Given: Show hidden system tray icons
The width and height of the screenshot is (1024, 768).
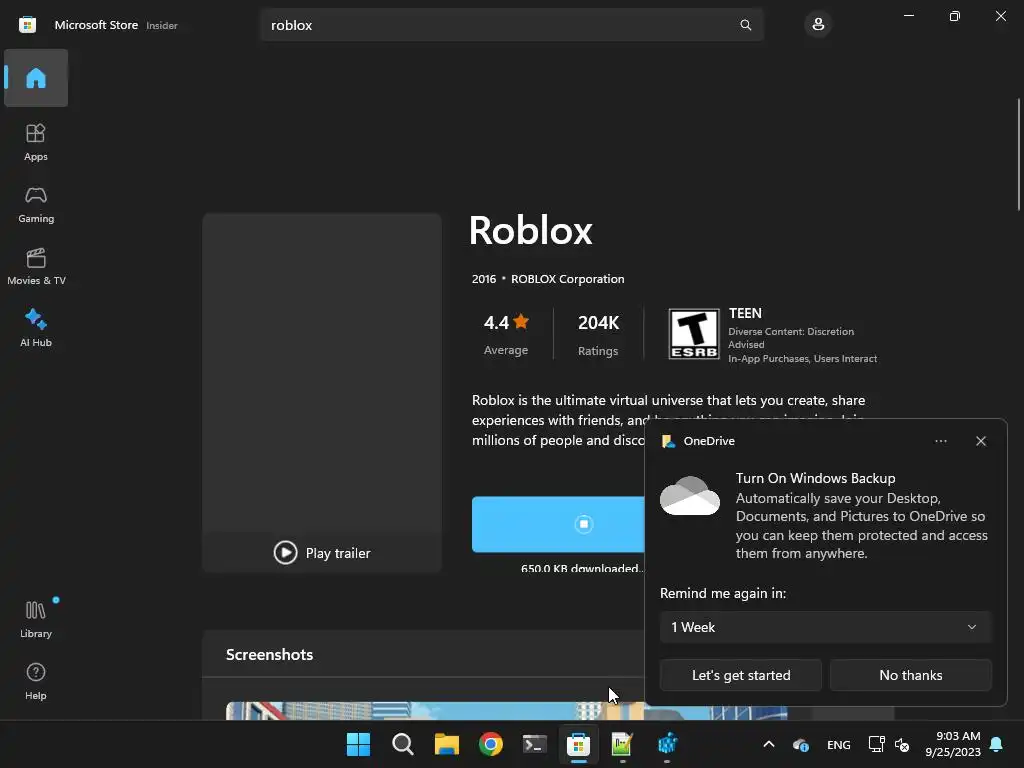Looking at the screenshot, I should click(769, 744).
